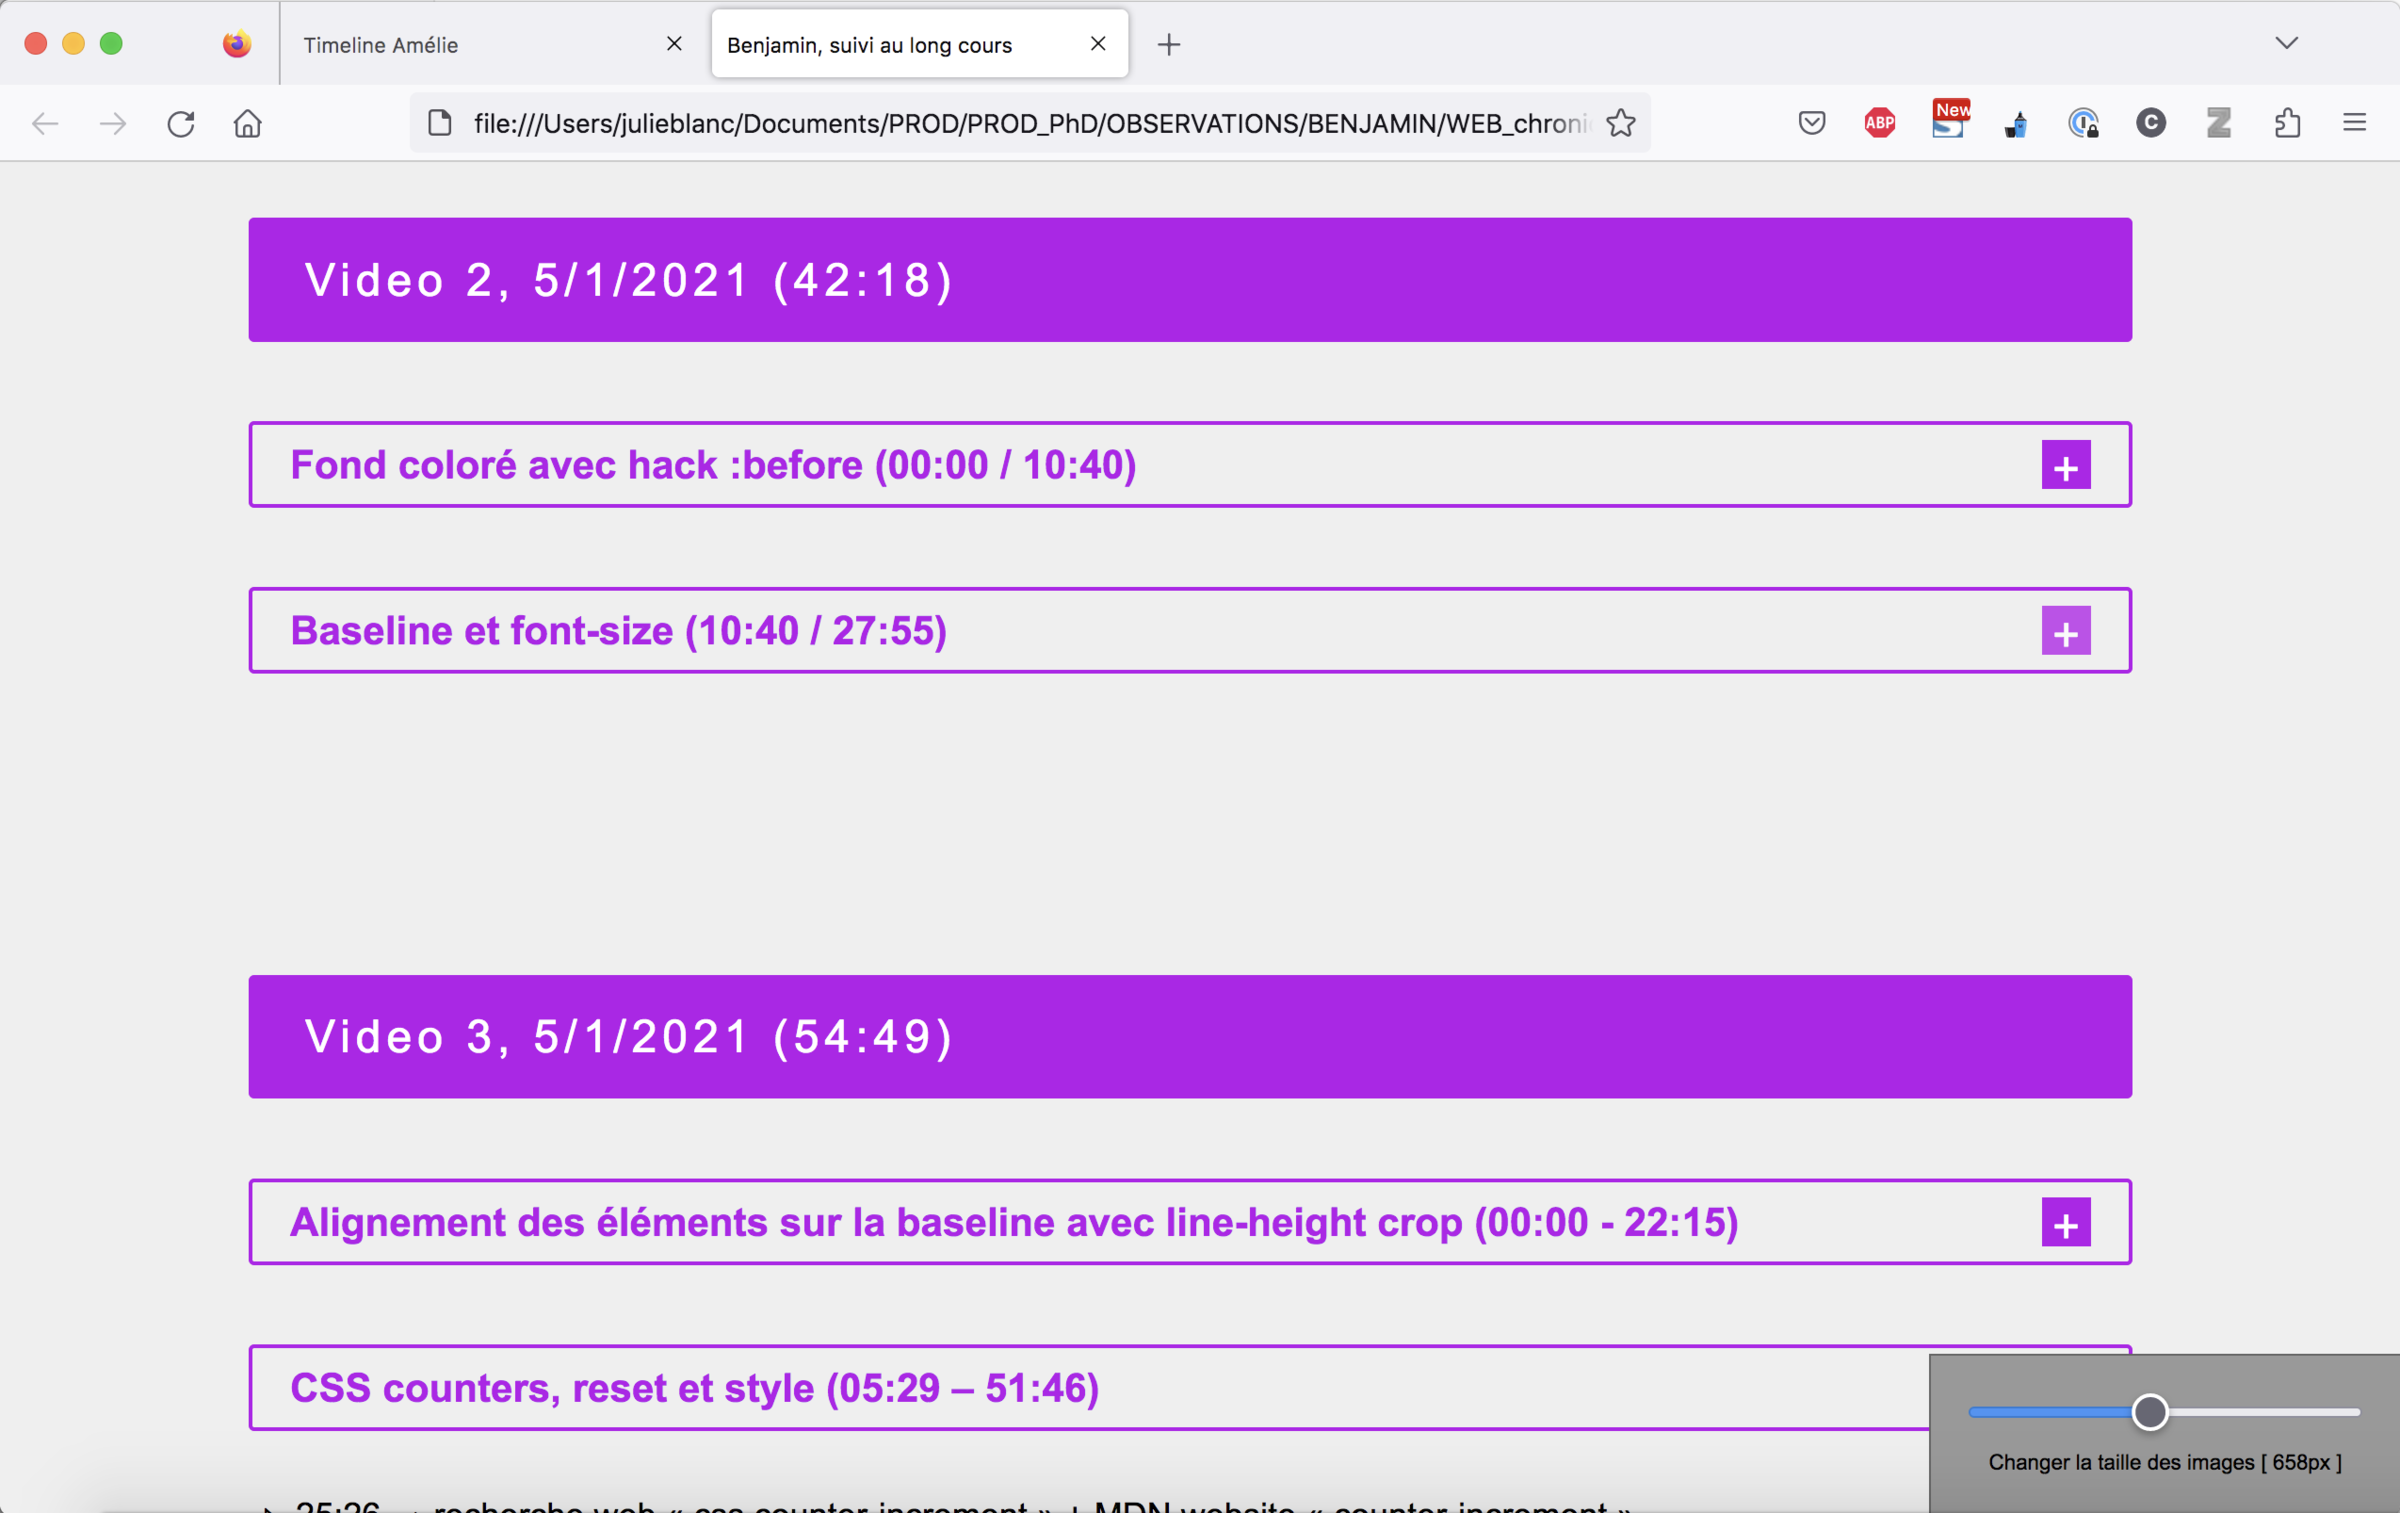Click the Zotero connector Z icon
Screen dimensions: 2400x1513
coord(2219,123)
